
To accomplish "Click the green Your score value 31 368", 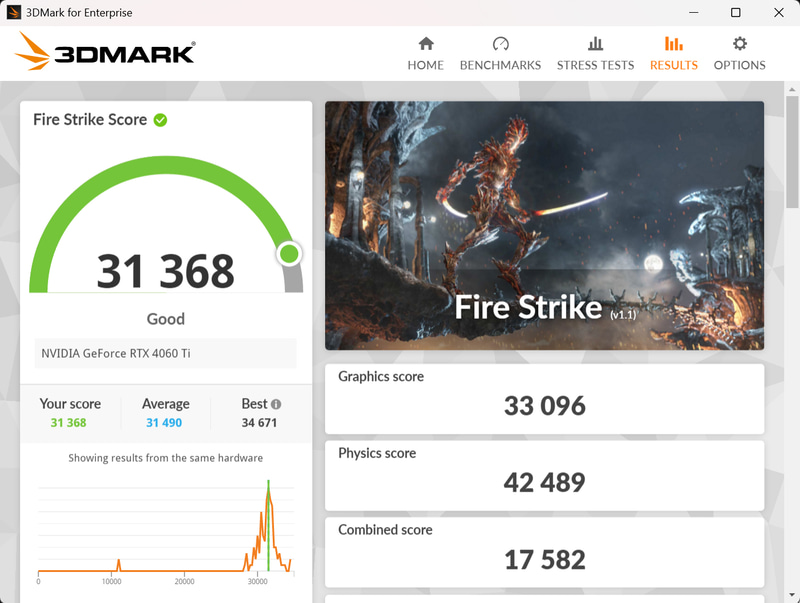I will tap(71, 422).
